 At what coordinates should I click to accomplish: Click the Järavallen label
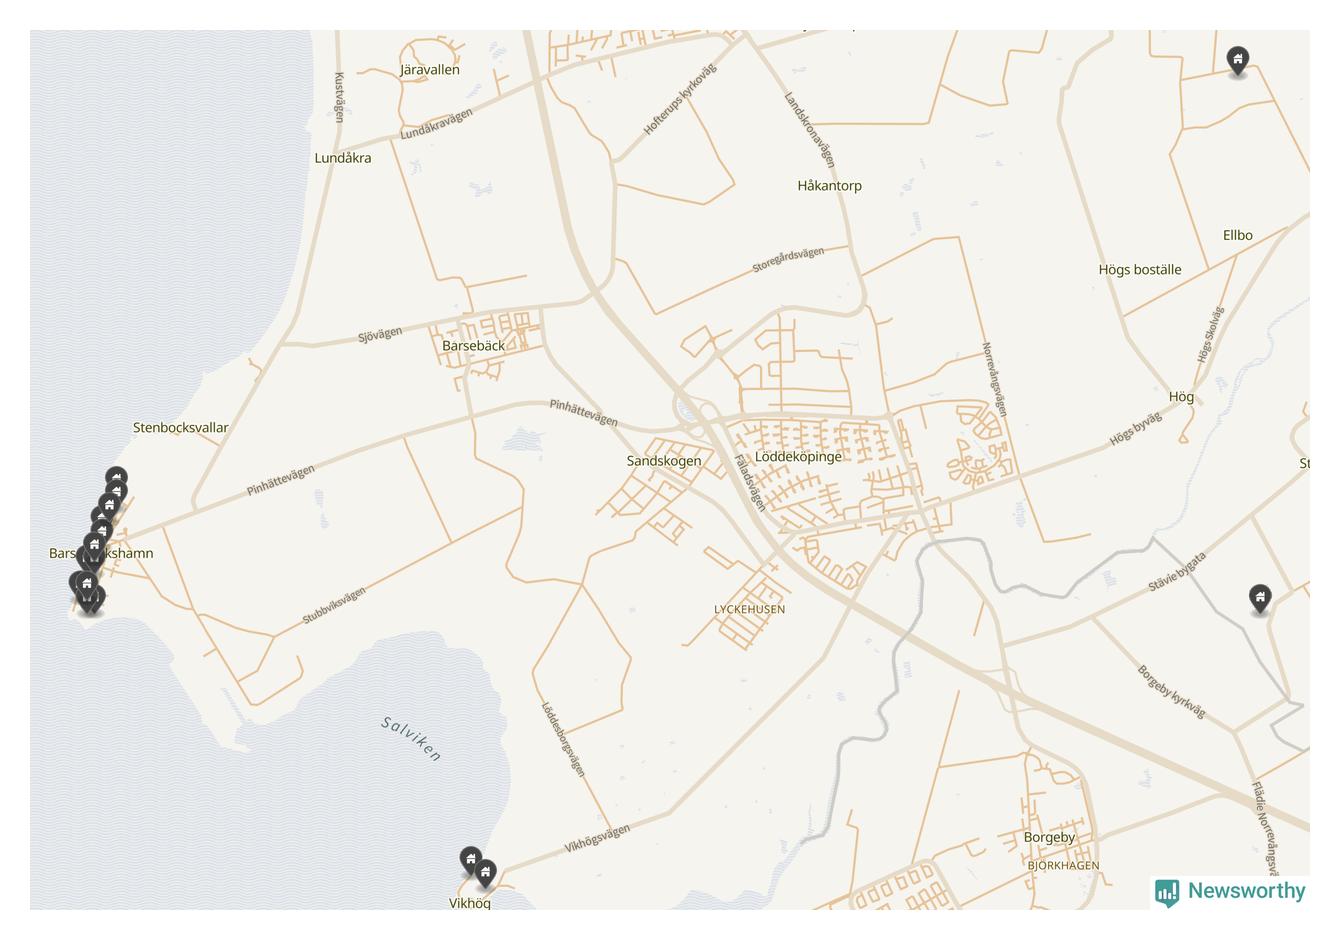pyautogui.click(x=430, y=70)
